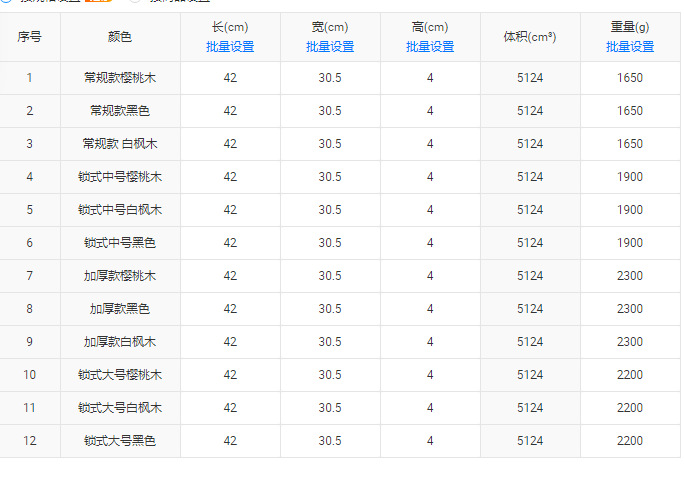Click the 体积(cm³) column header

coord(530,37)
